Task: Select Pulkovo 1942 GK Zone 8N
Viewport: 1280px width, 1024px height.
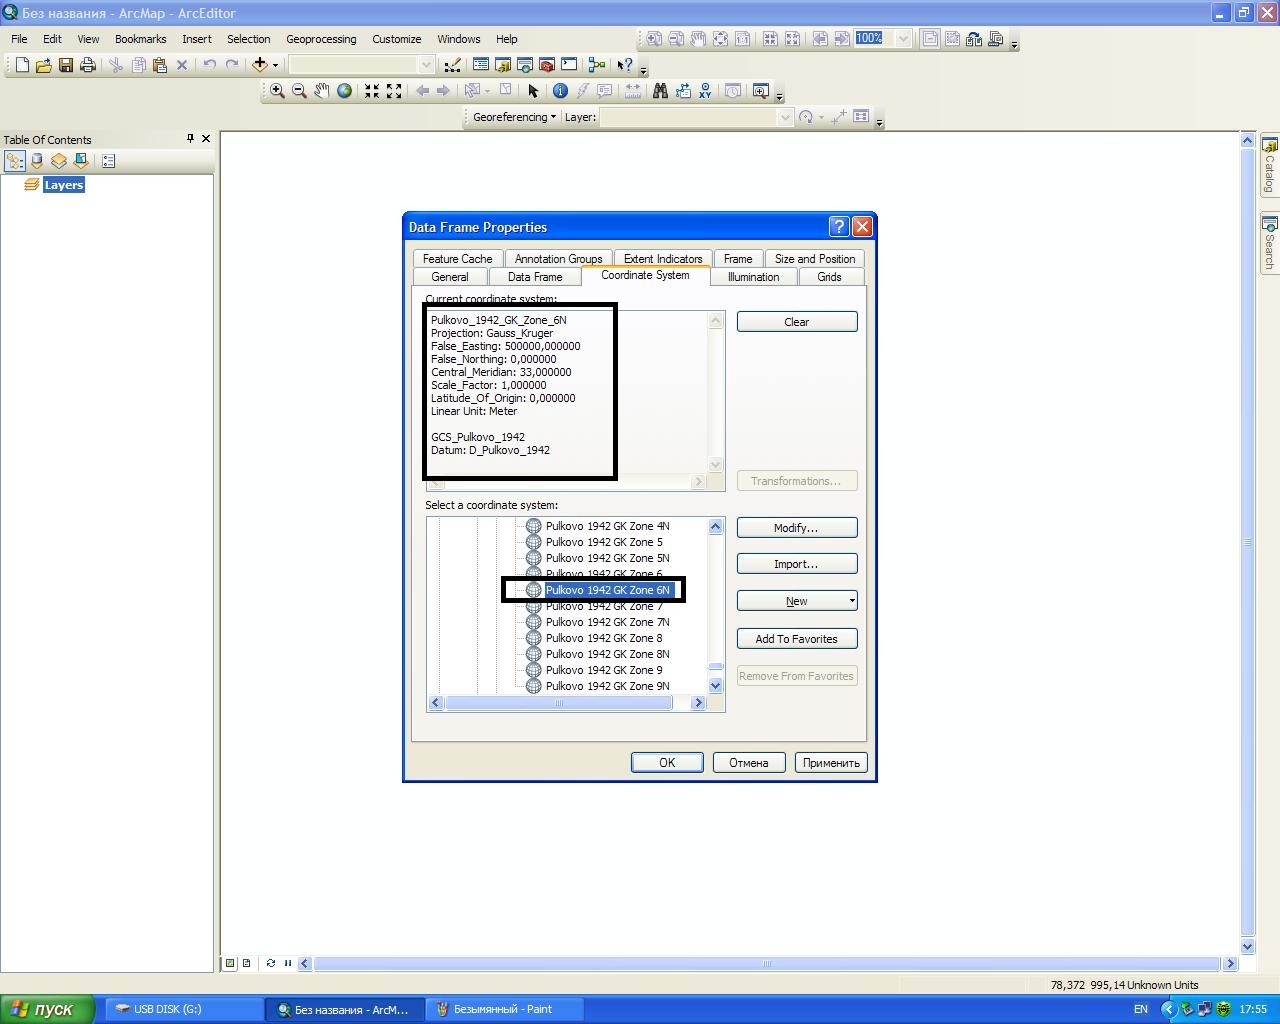Action: coord(607,654)
